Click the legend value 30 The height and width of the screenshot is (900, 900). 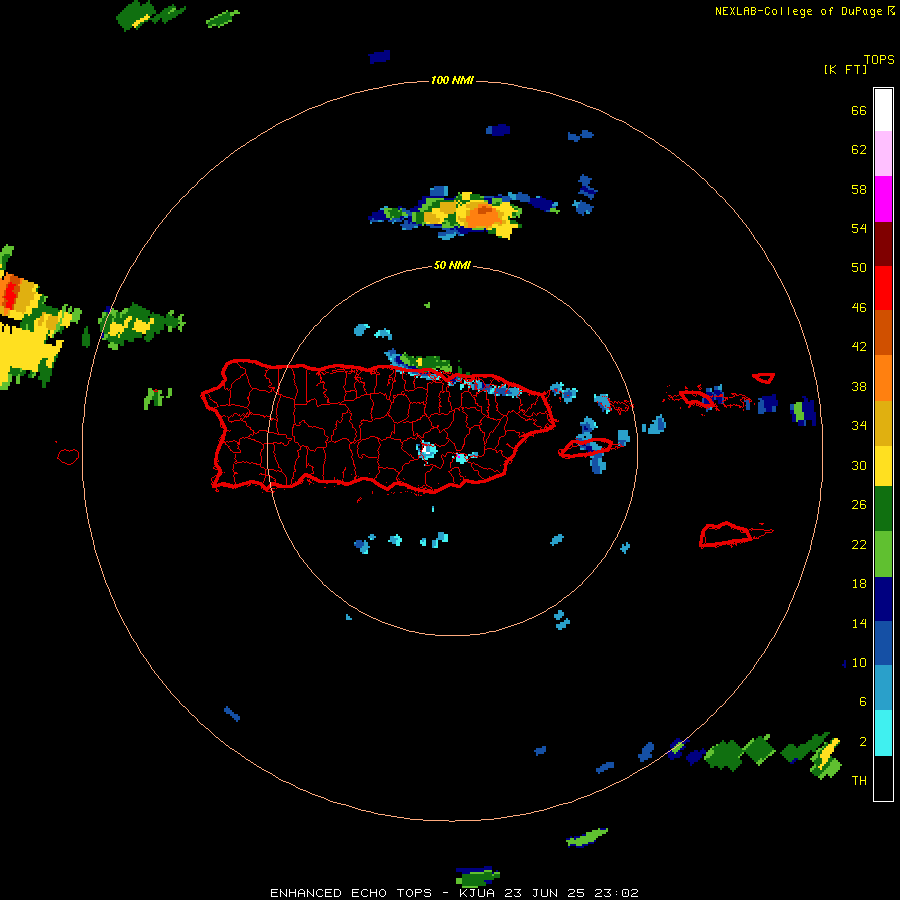click(x=859, y=465)
